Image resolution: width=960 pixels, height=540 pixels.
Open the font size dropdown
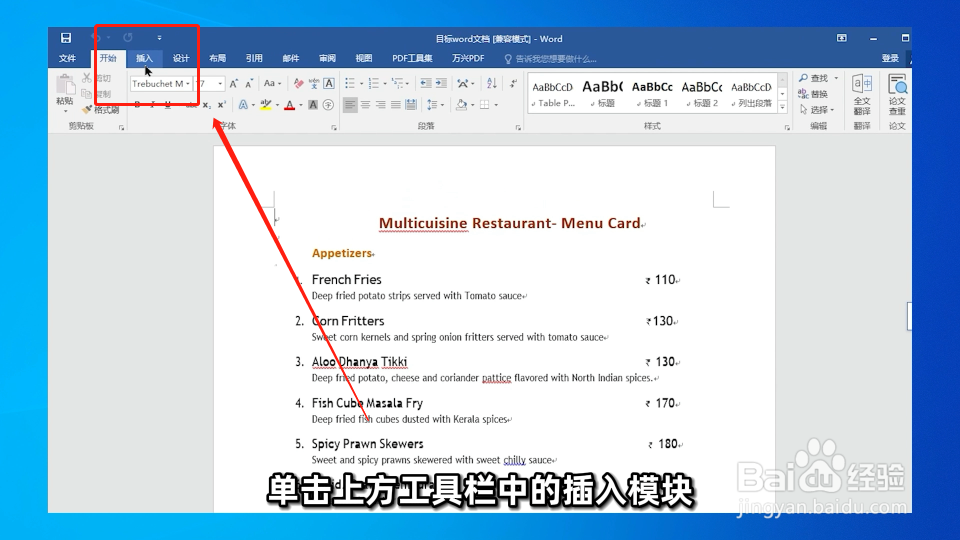click(220, 84)
